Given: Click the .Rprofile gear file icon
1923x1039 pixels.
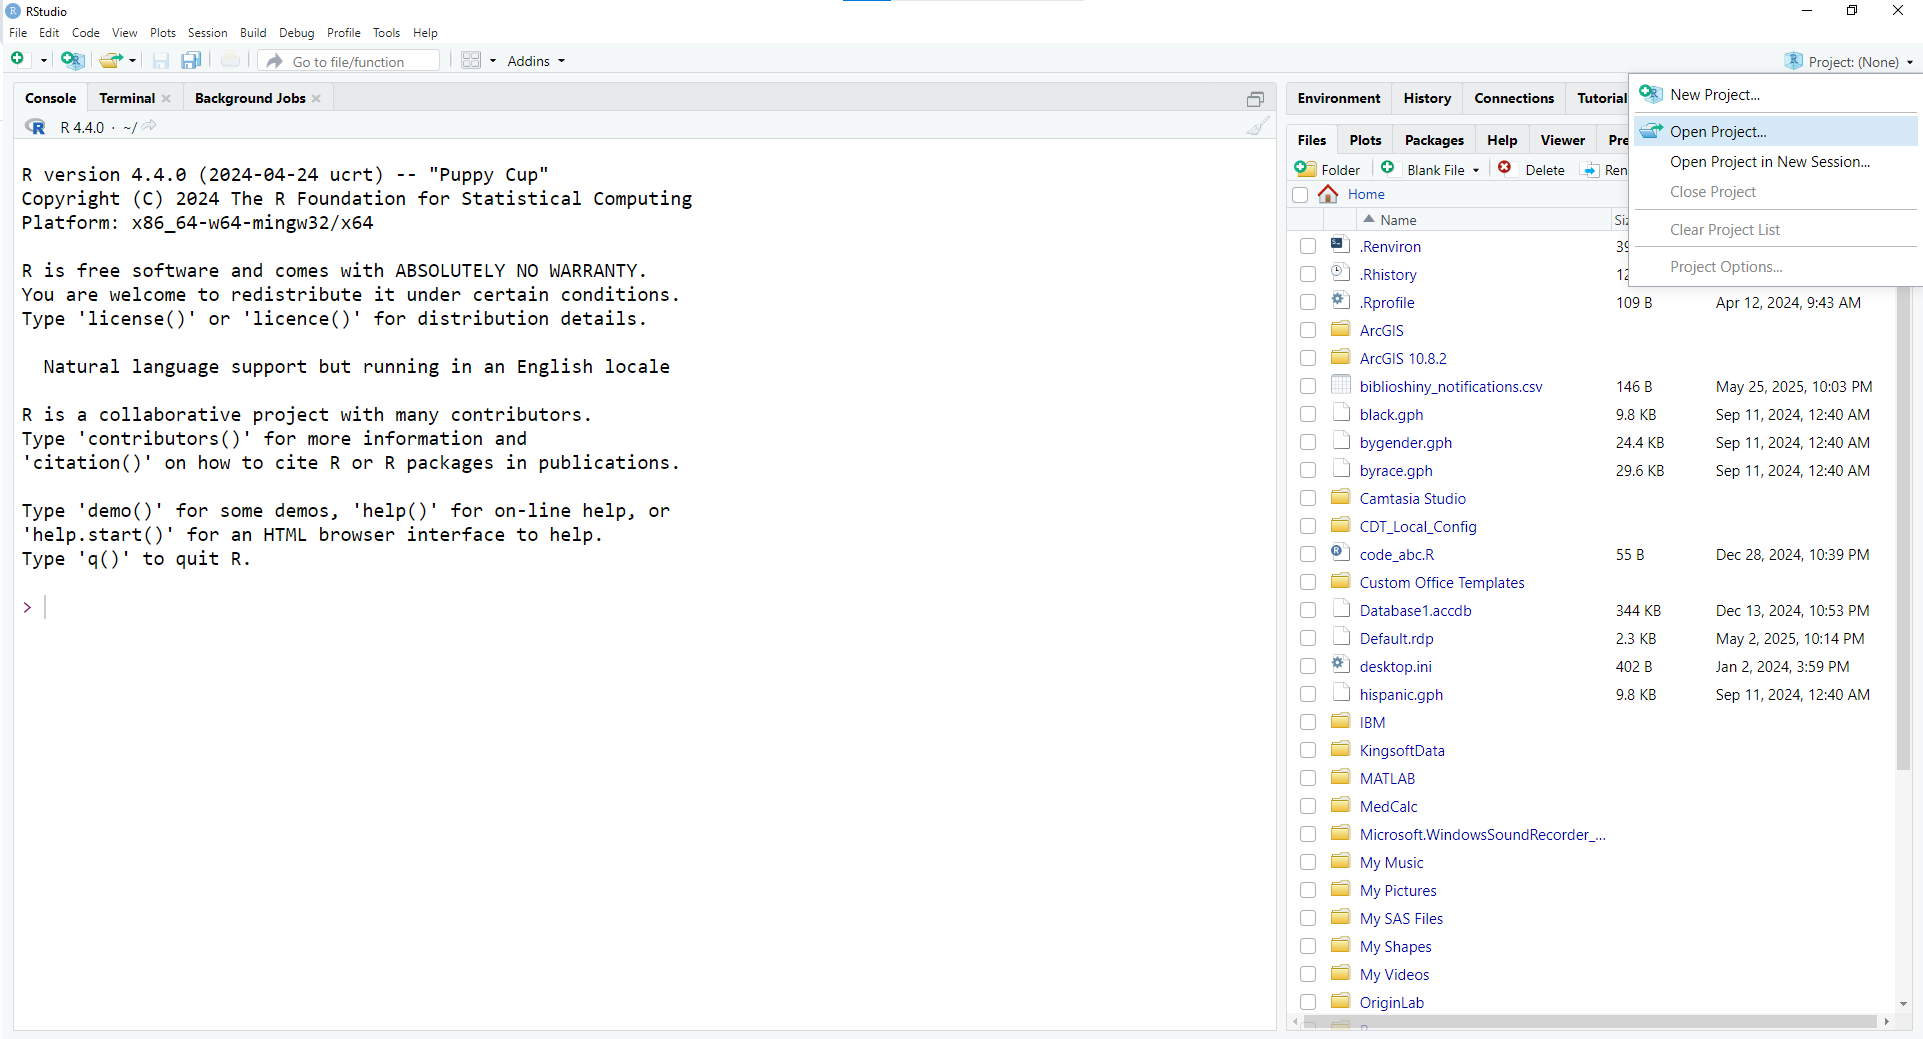Looking at the screenshot, I should click(1341, 301).
